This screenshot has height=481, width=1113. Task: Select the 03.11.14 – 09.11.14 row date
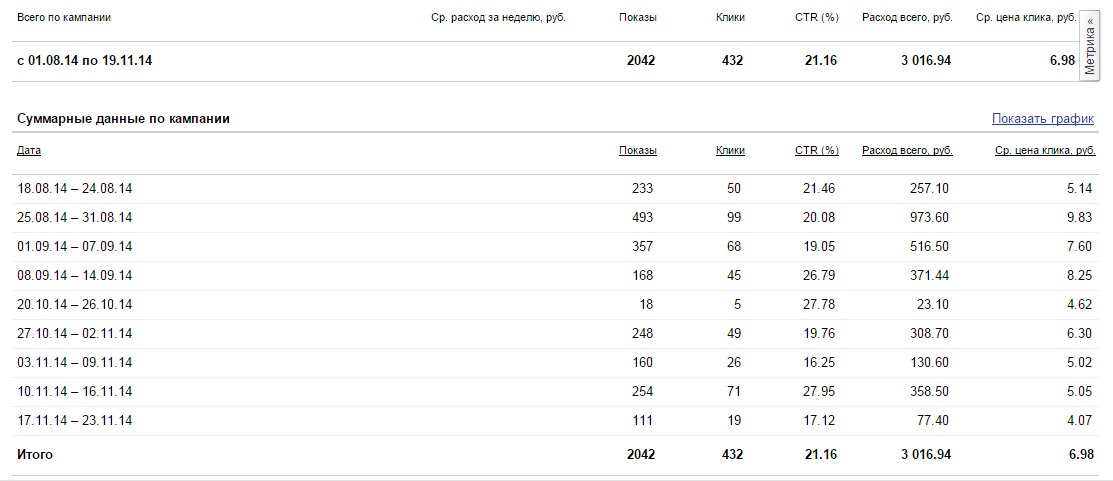(x=75, y=362)
